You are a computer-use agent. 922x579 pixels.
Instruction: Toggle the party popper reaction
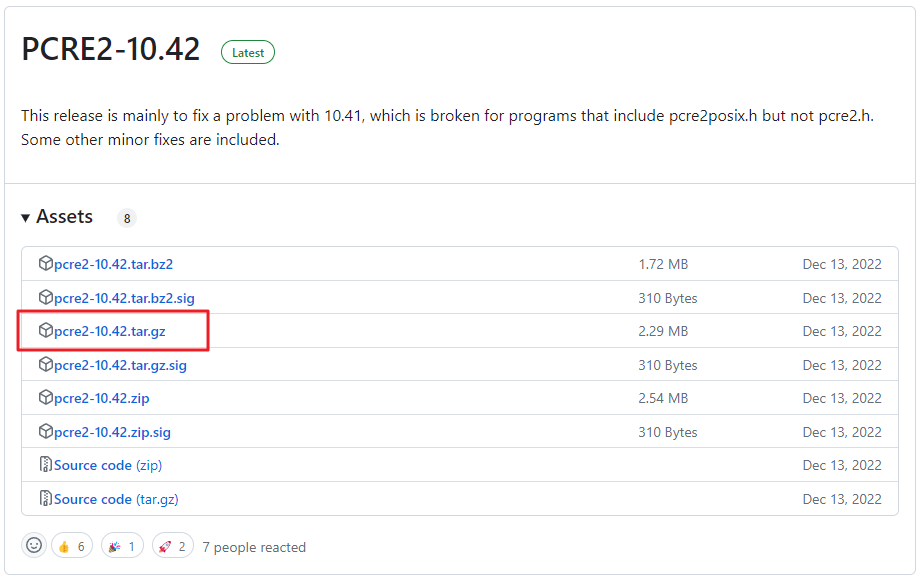pos(122,547)
